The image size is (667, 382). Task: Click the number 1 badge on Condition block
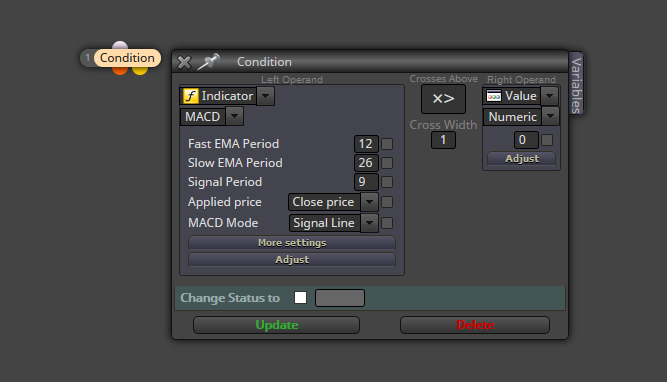[x=88, y=58]
